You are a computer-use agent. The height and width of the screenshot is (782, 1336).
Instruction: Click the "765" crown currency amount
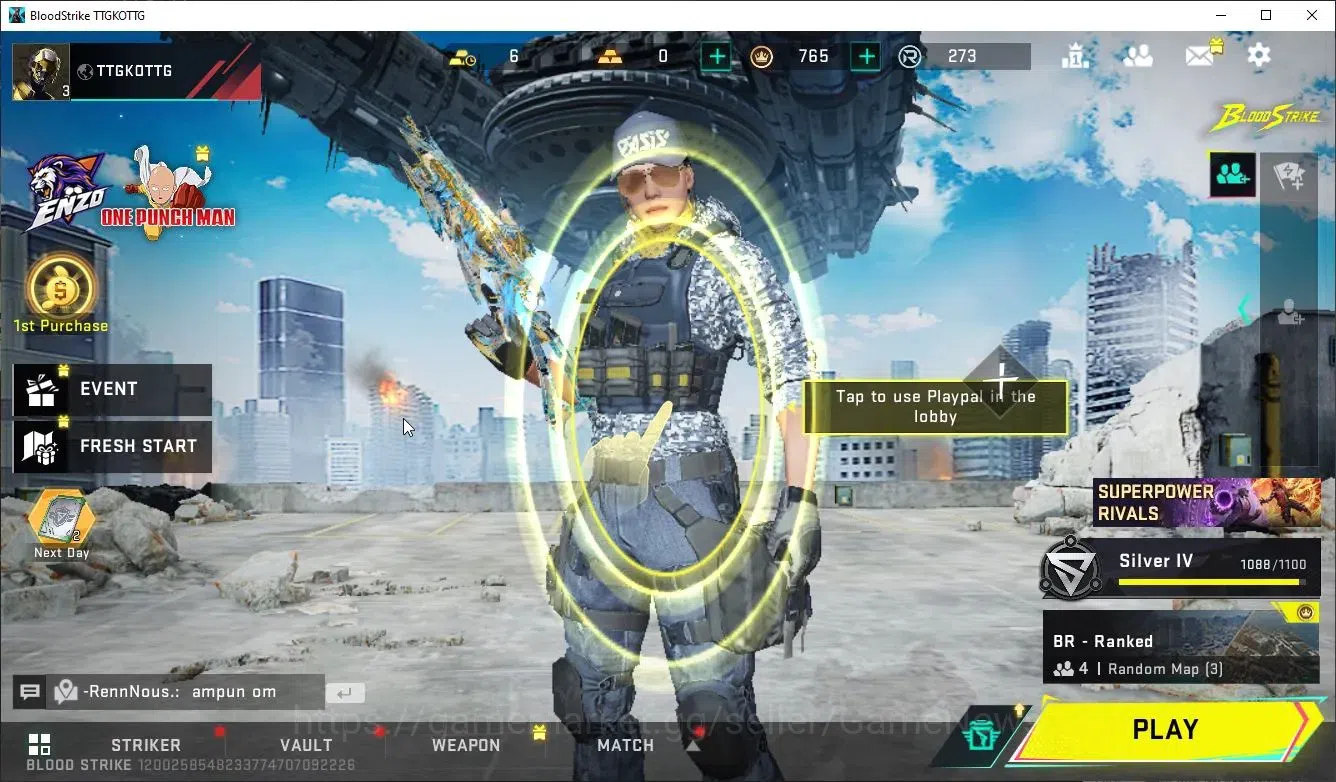pos(813,57)
